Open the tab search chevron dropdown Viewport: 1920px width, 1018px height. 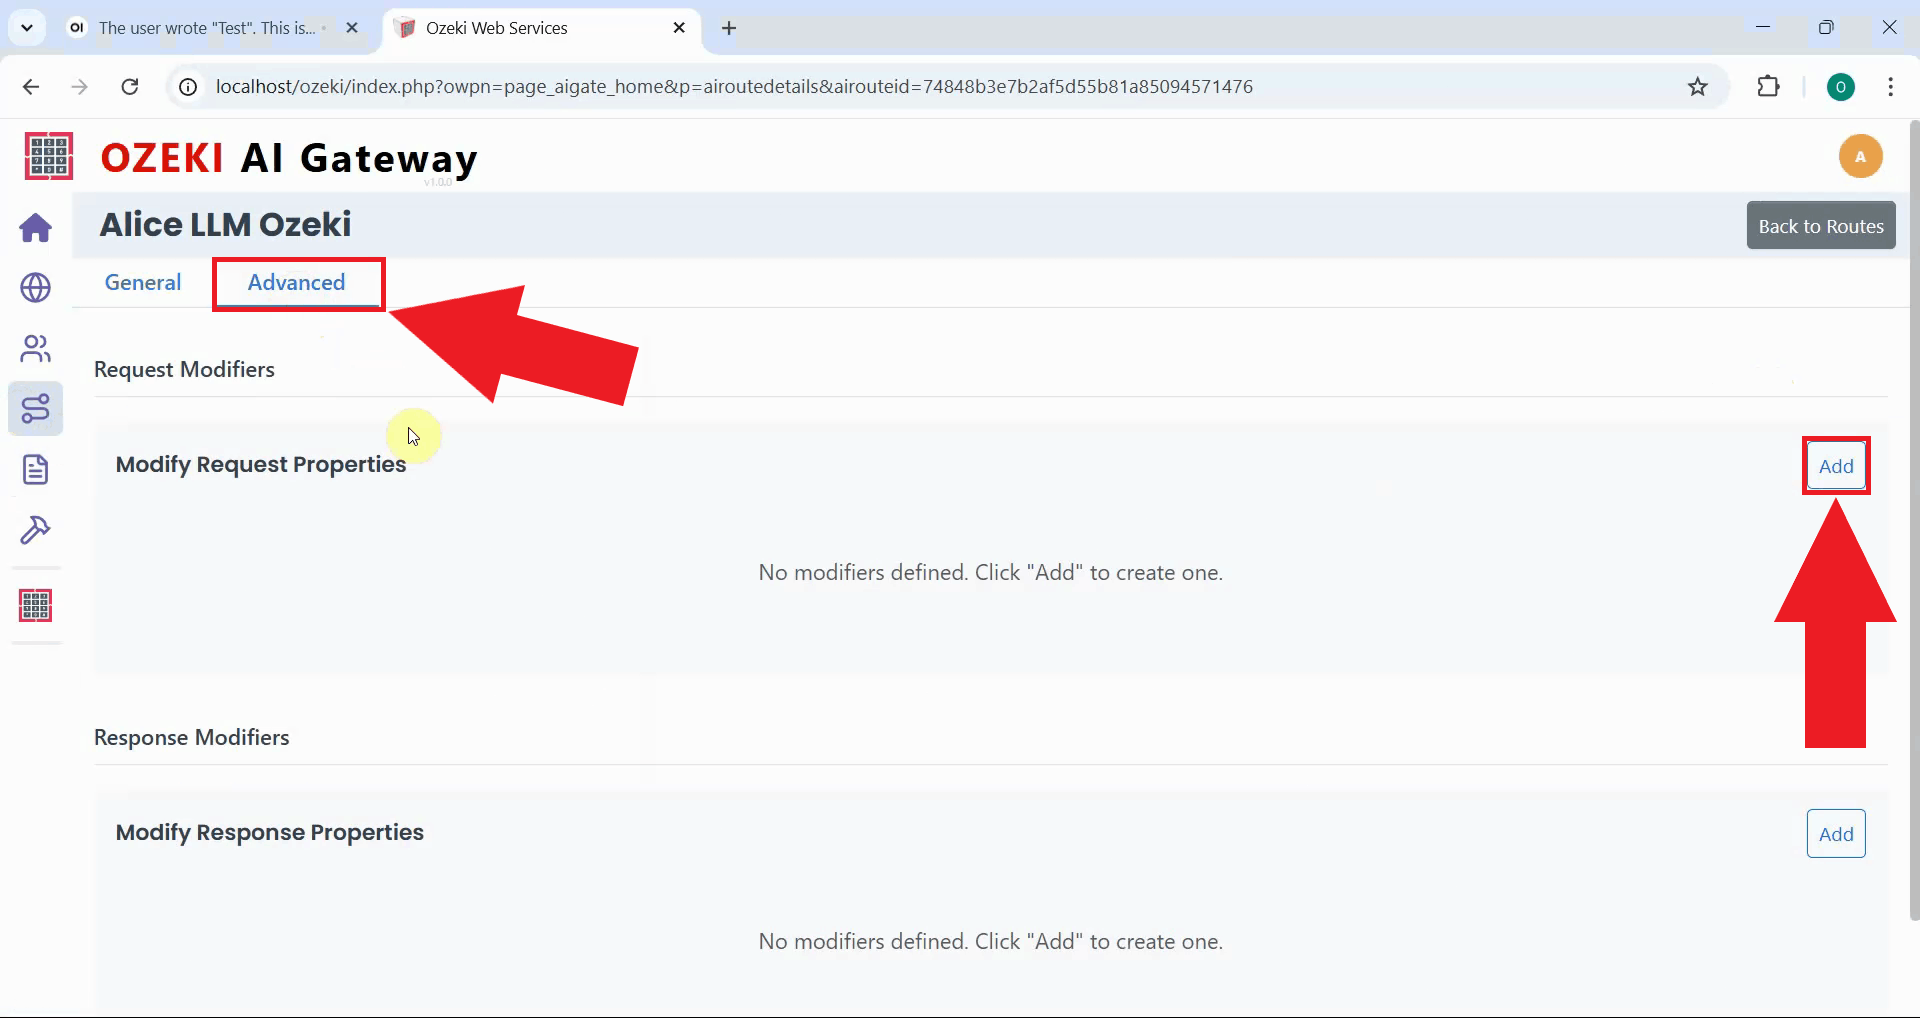[x=27, y=27]
